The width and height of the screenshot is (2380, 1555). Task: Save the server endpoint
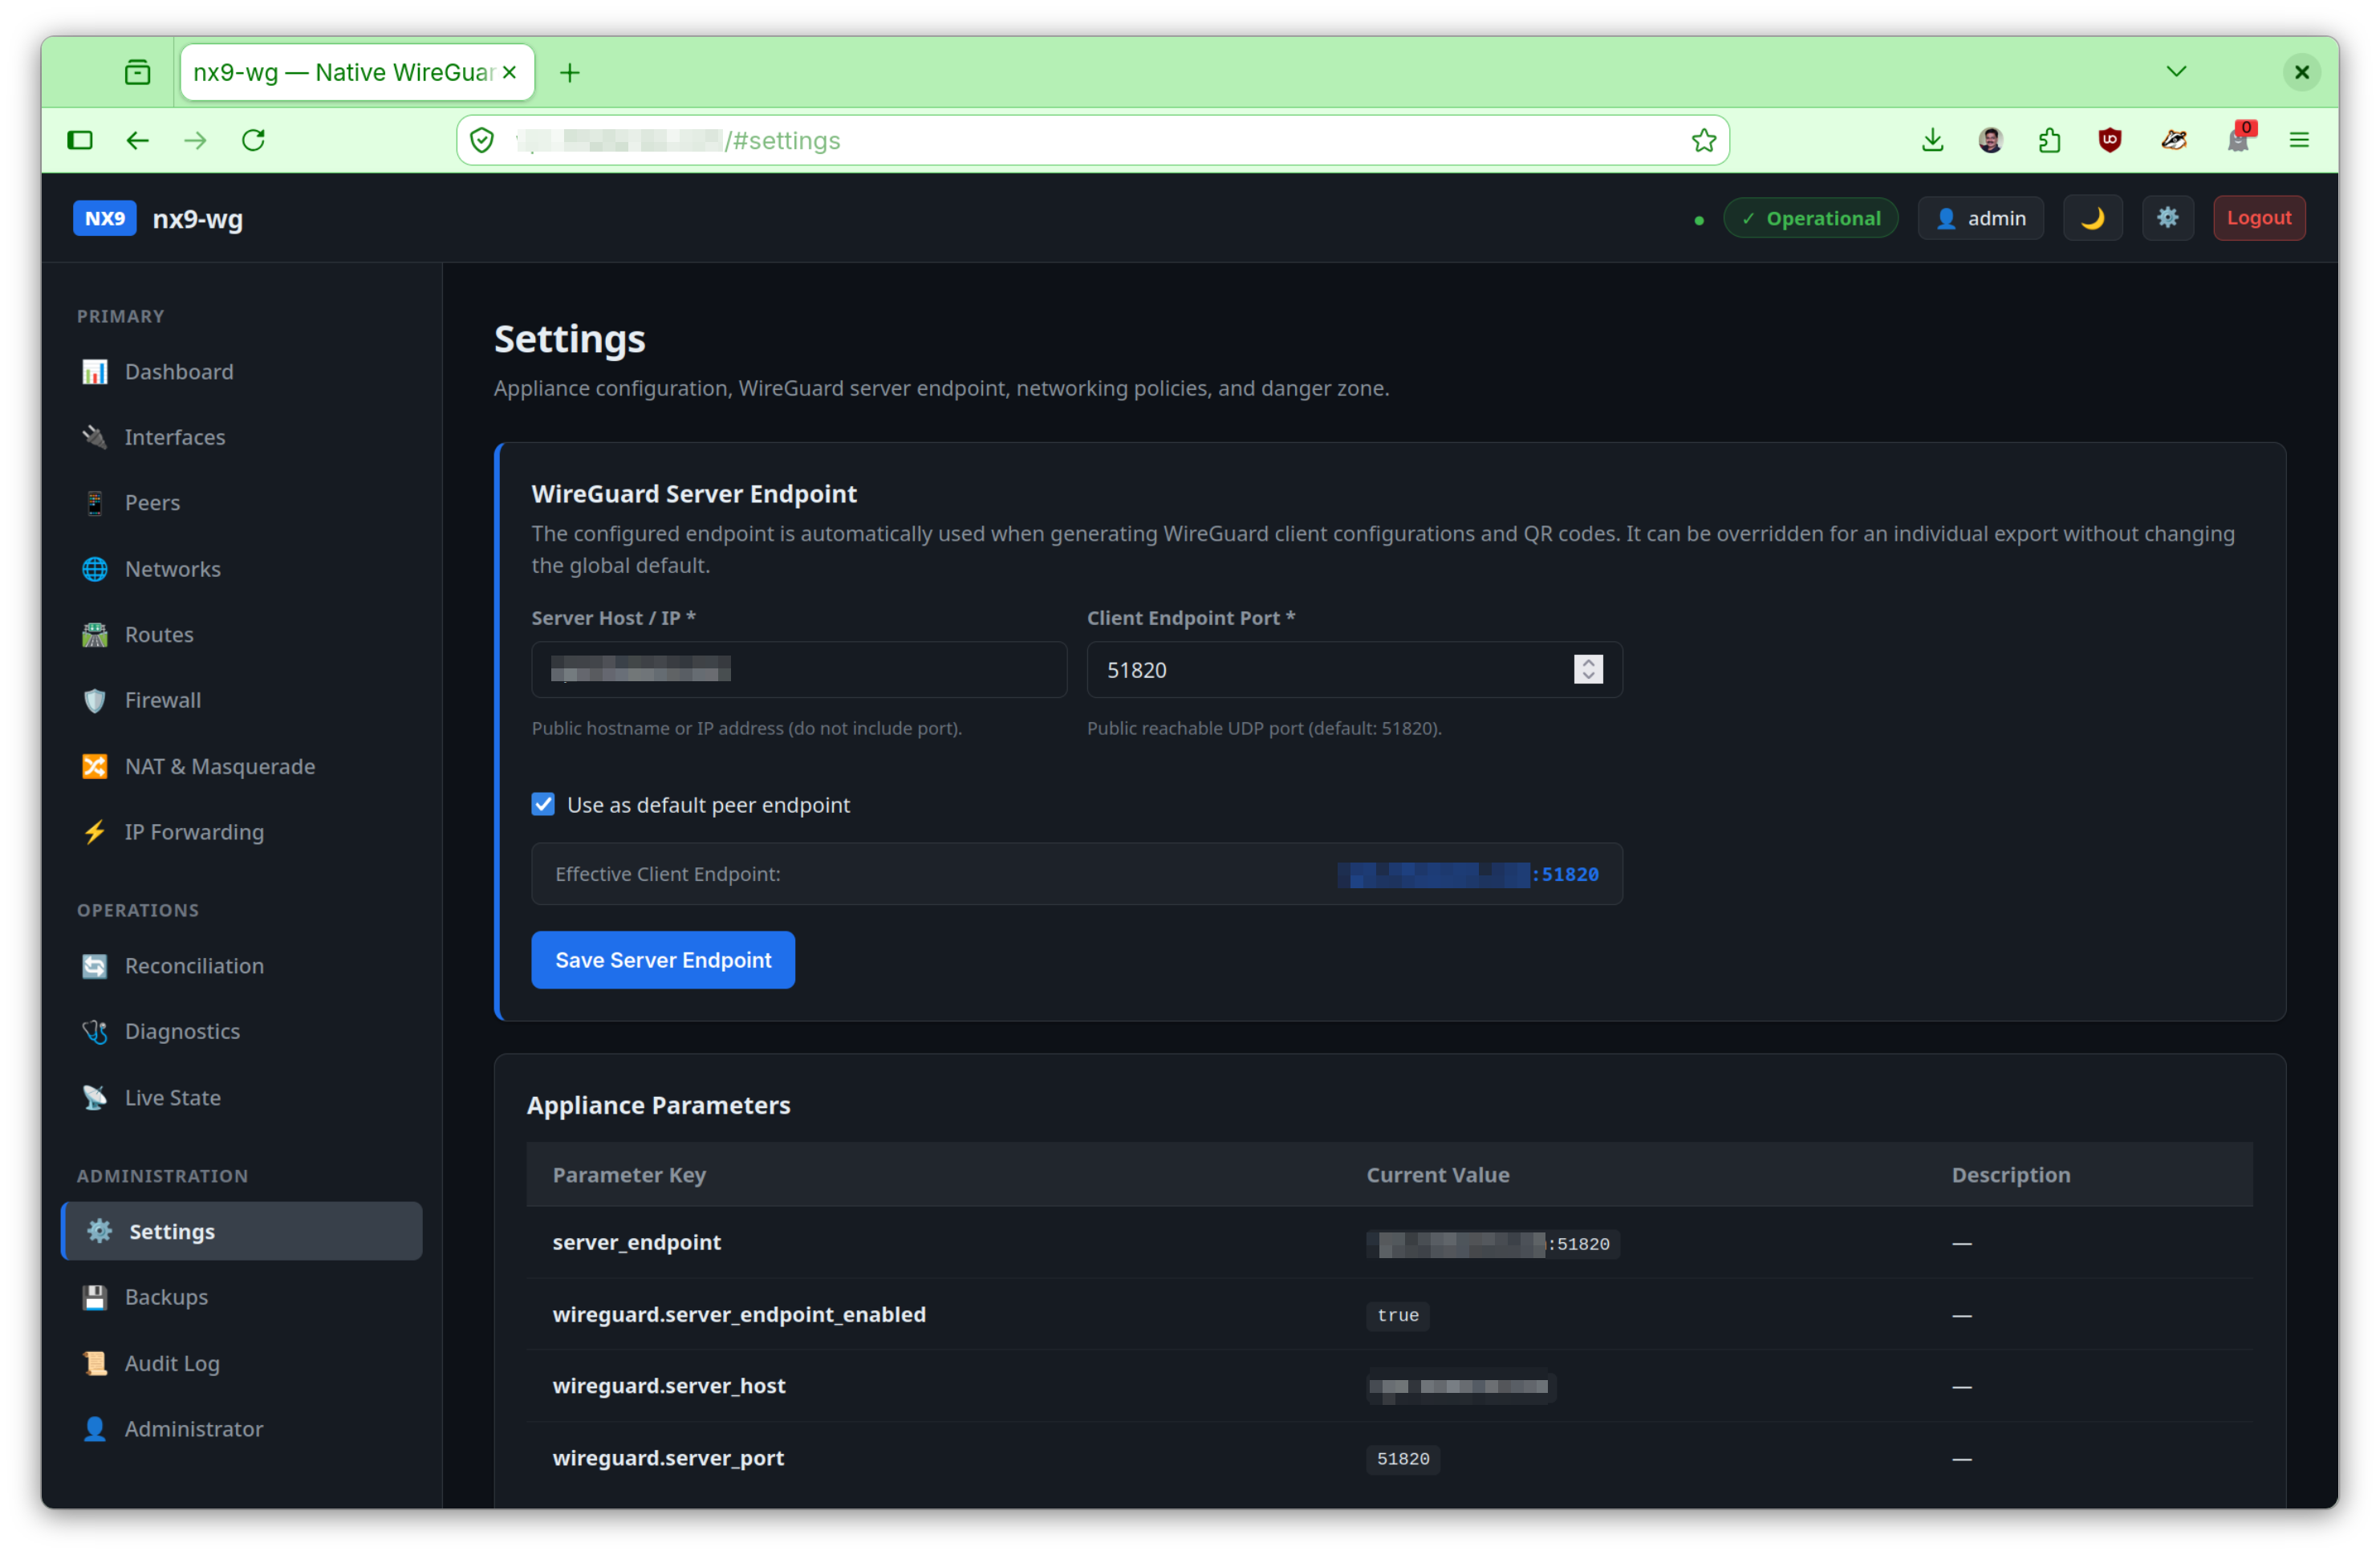[x=663, y=960]
